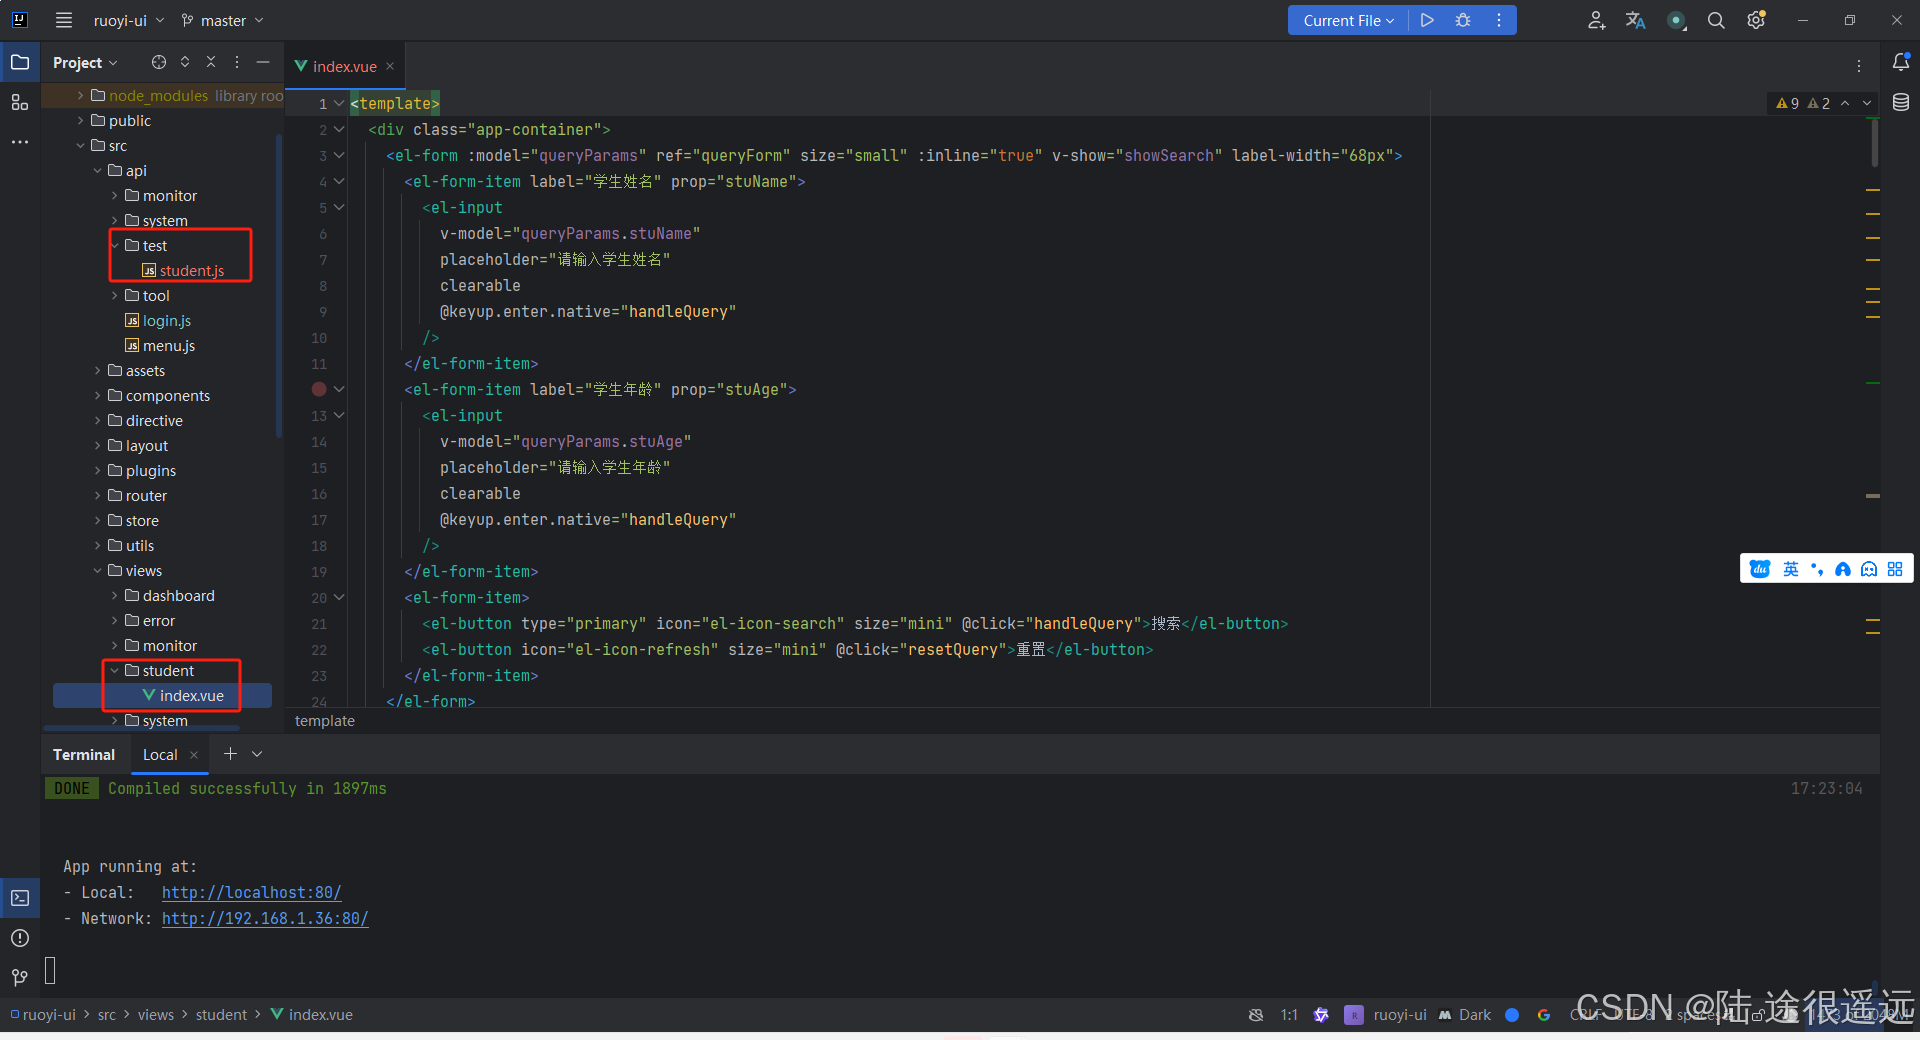Collapse the src folder
Viewport: 1920px width, 1040px height.
click(x=81, y=145)
